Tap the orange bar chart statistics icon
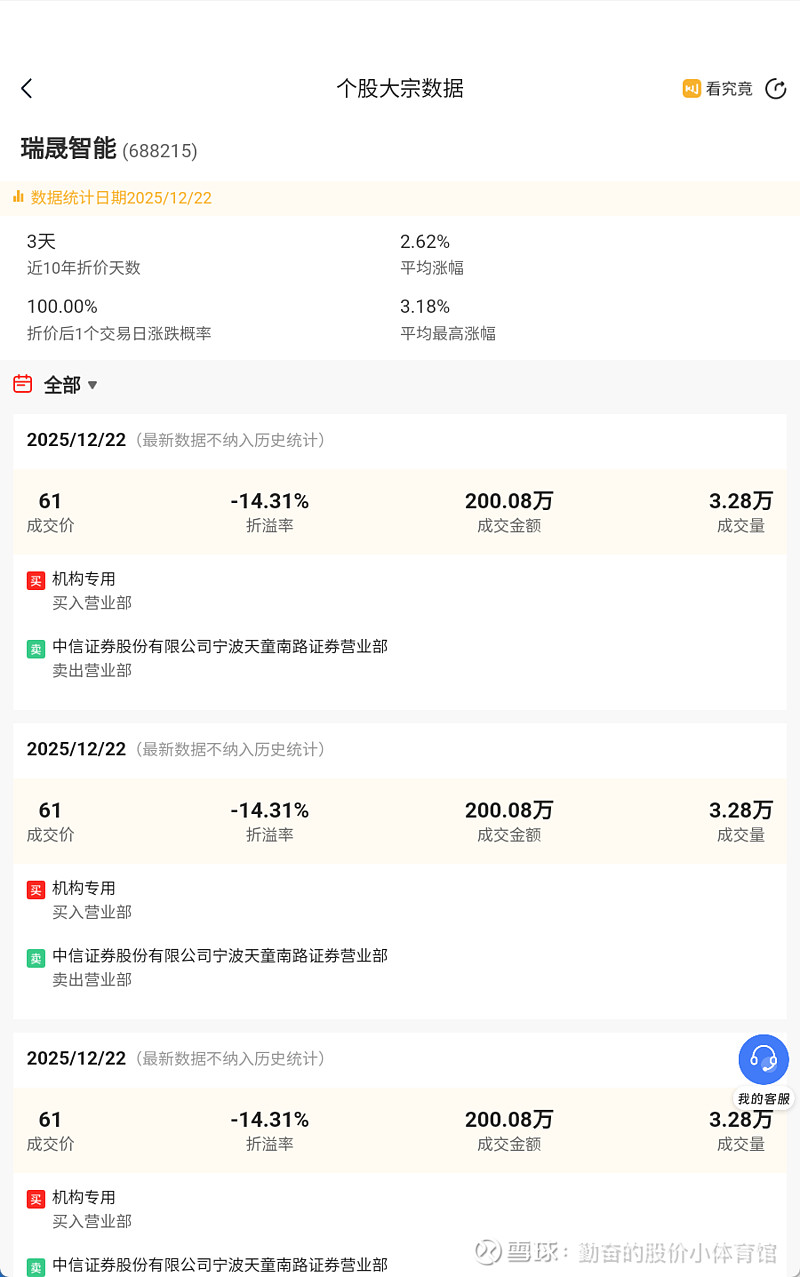Viewport: 800px width, 1277px height. tap(18, 197)
